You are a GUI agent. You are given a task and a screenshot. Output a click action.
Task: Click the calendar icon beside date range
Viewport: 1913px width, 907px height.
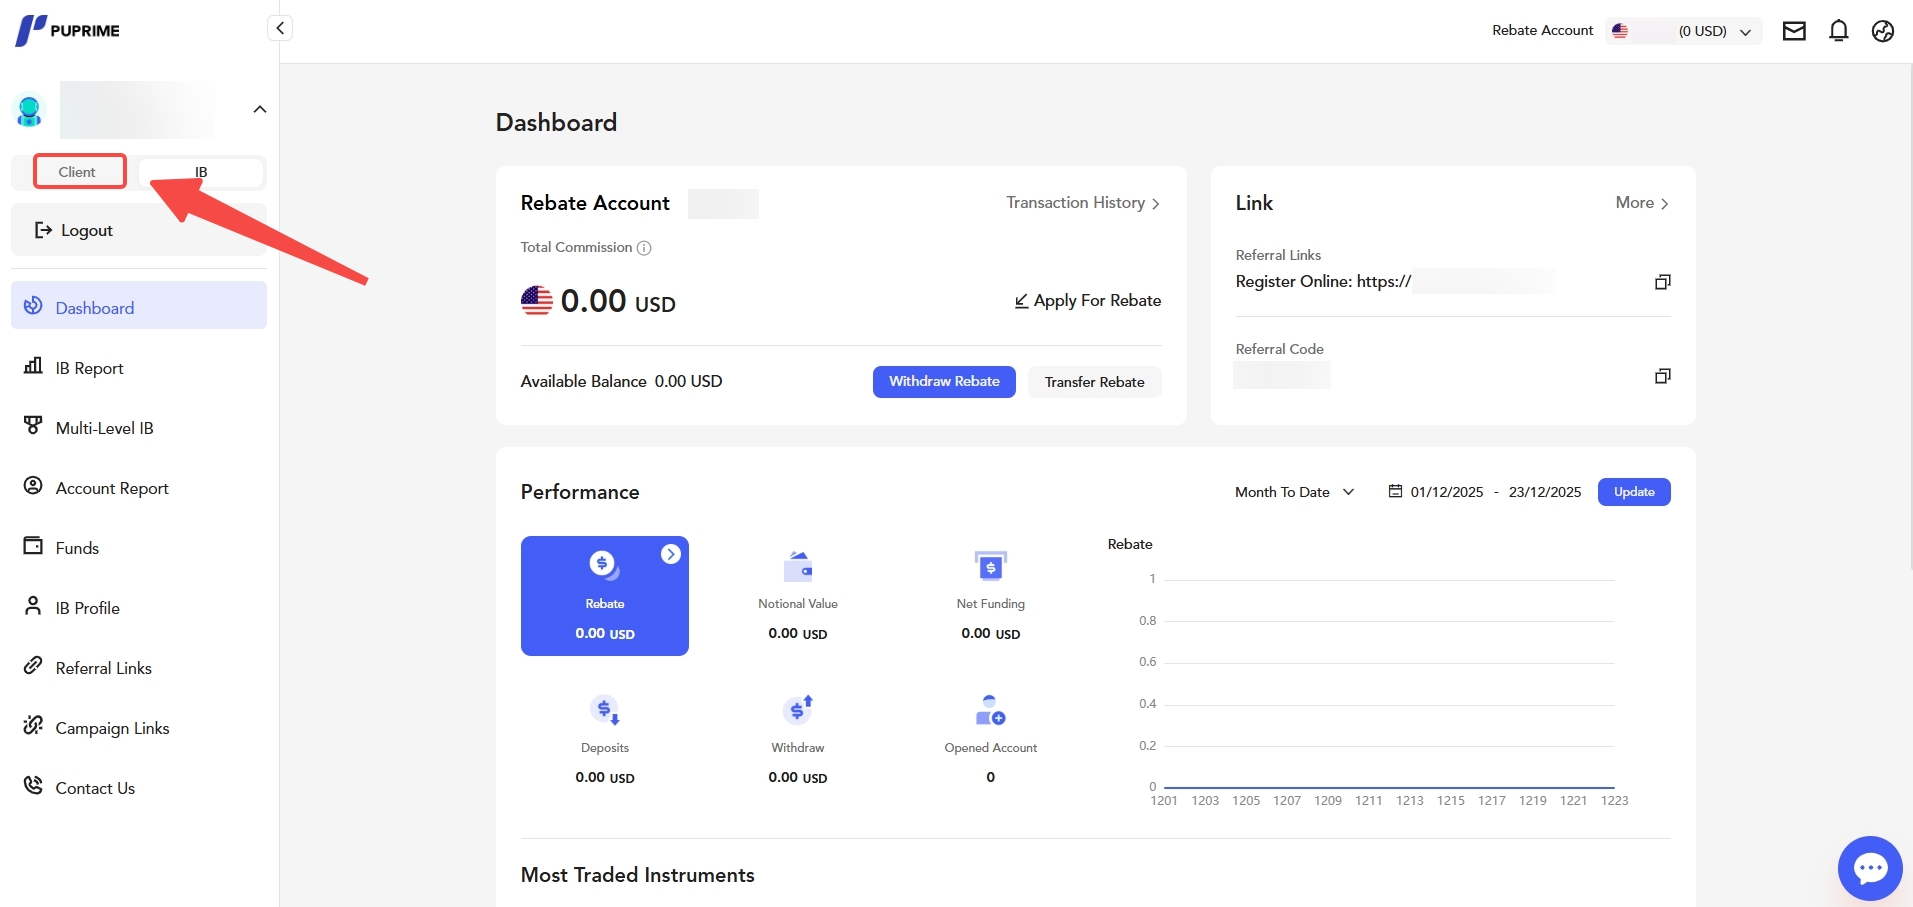[1395, 491]
